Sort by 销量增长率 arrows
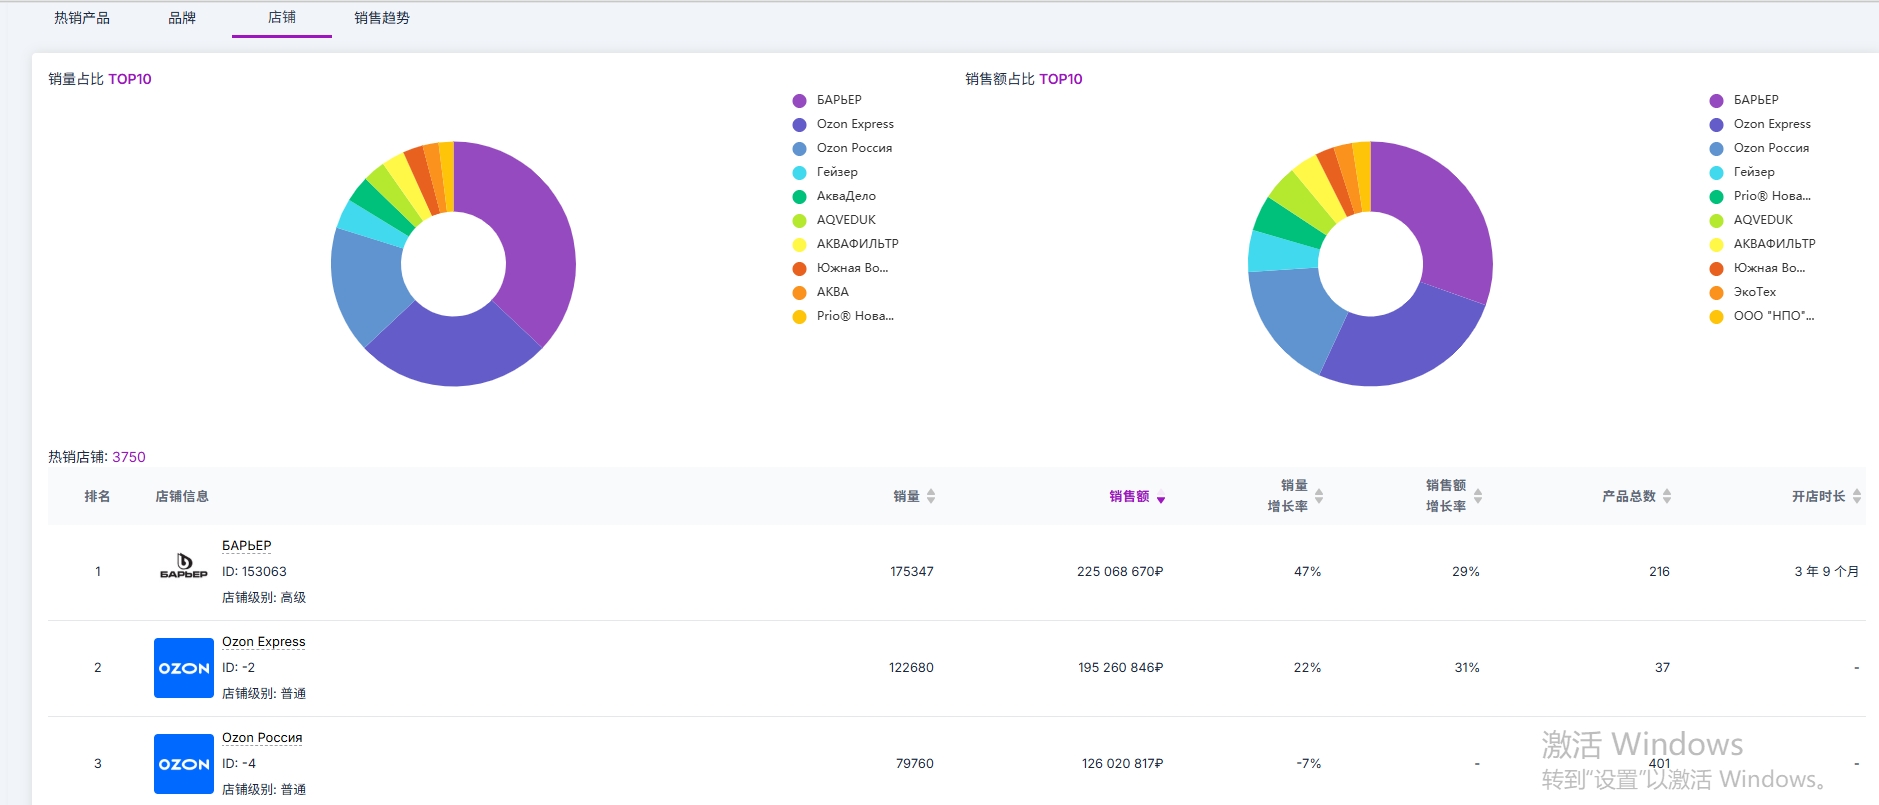1879x805 pixels. (x=1319, y=496)
